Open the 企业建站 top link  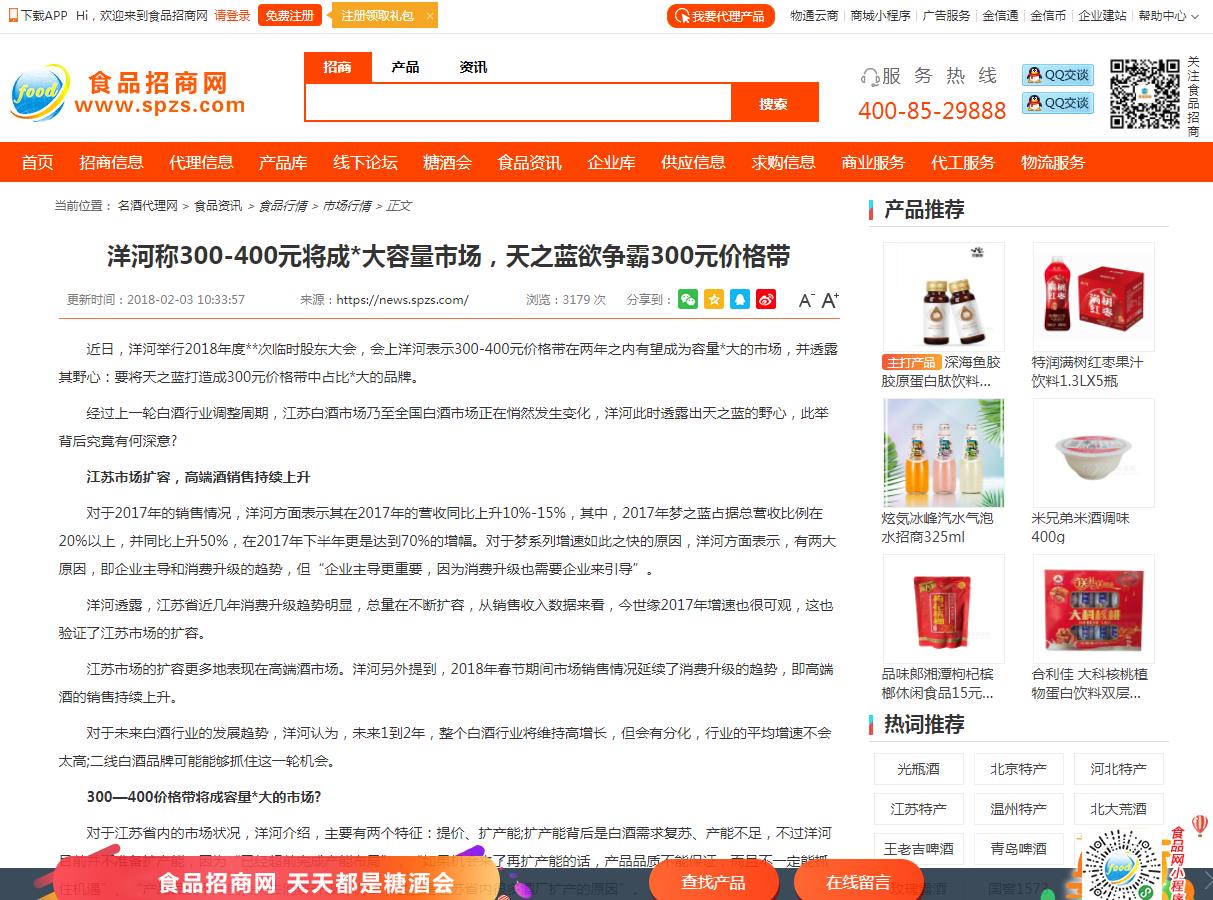(x=1102, y=15)
